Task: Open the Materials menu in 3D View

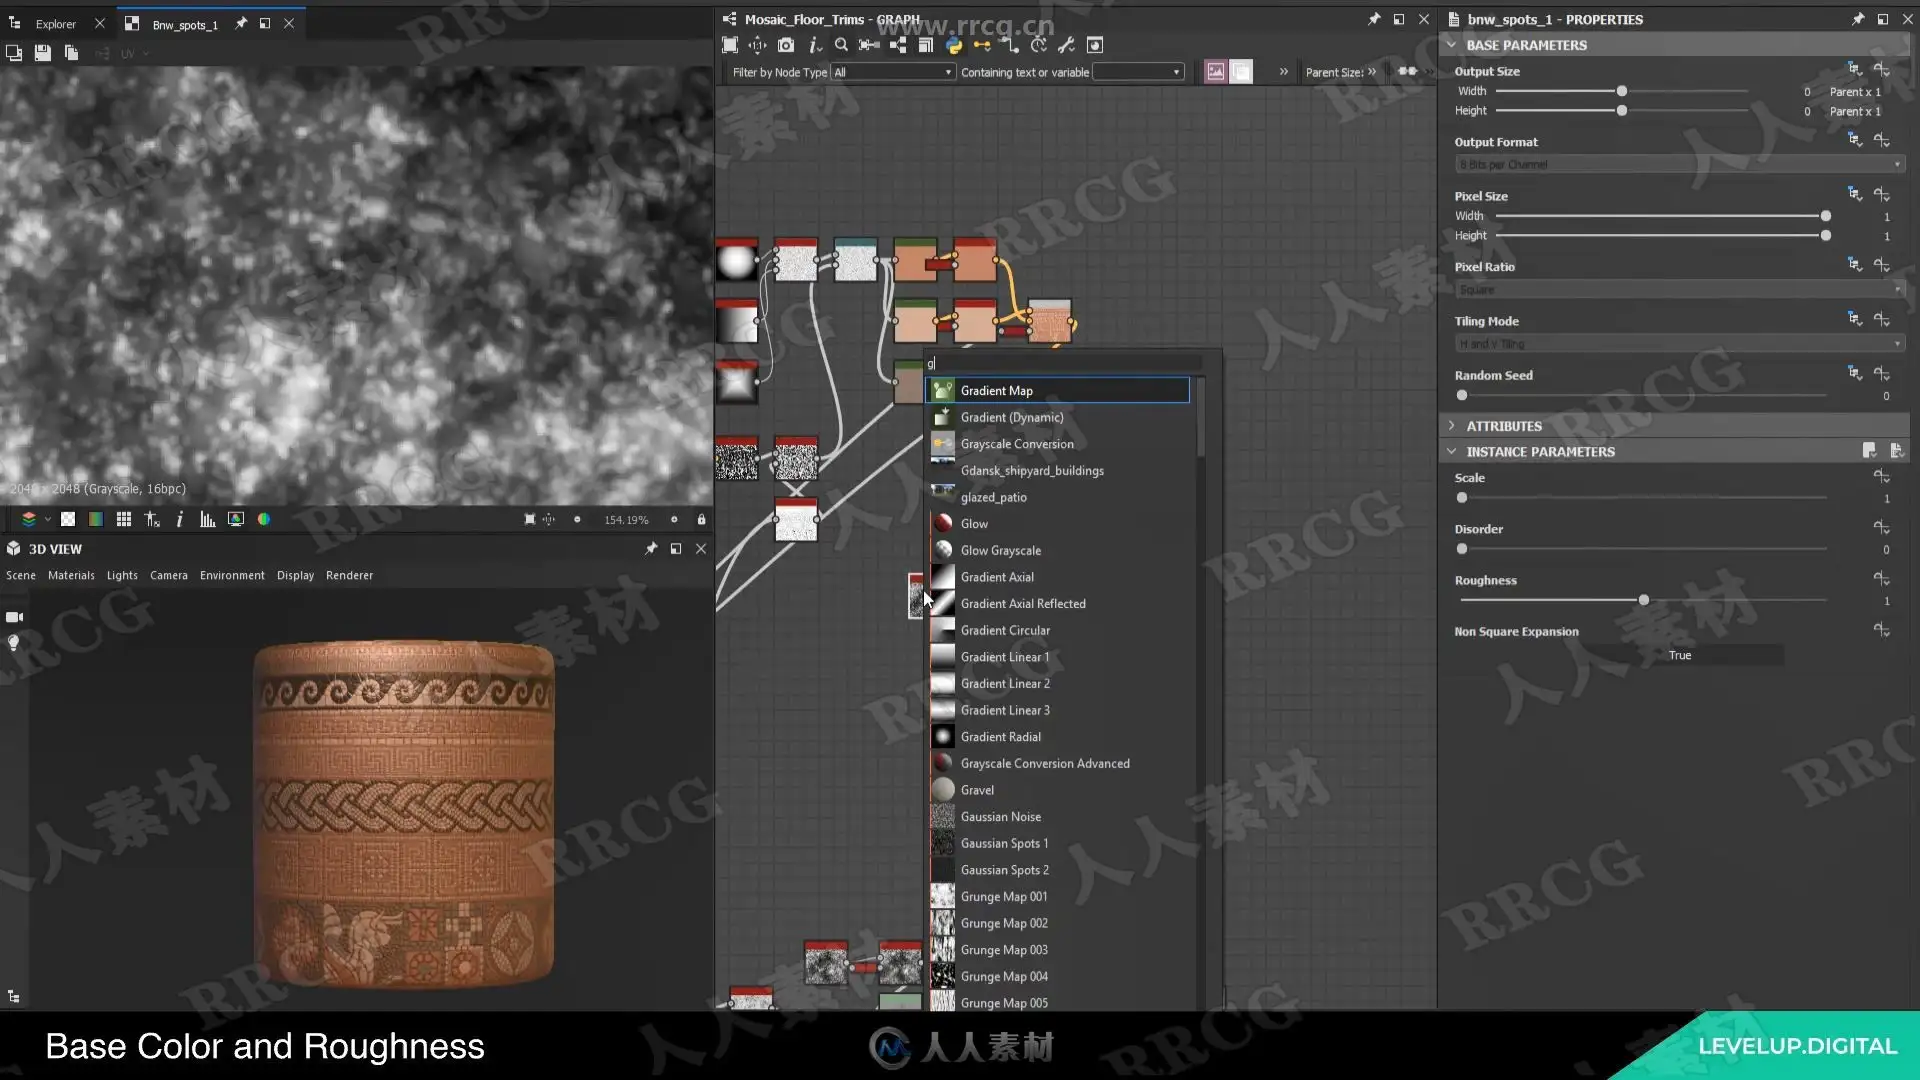Action: (71, 576)
